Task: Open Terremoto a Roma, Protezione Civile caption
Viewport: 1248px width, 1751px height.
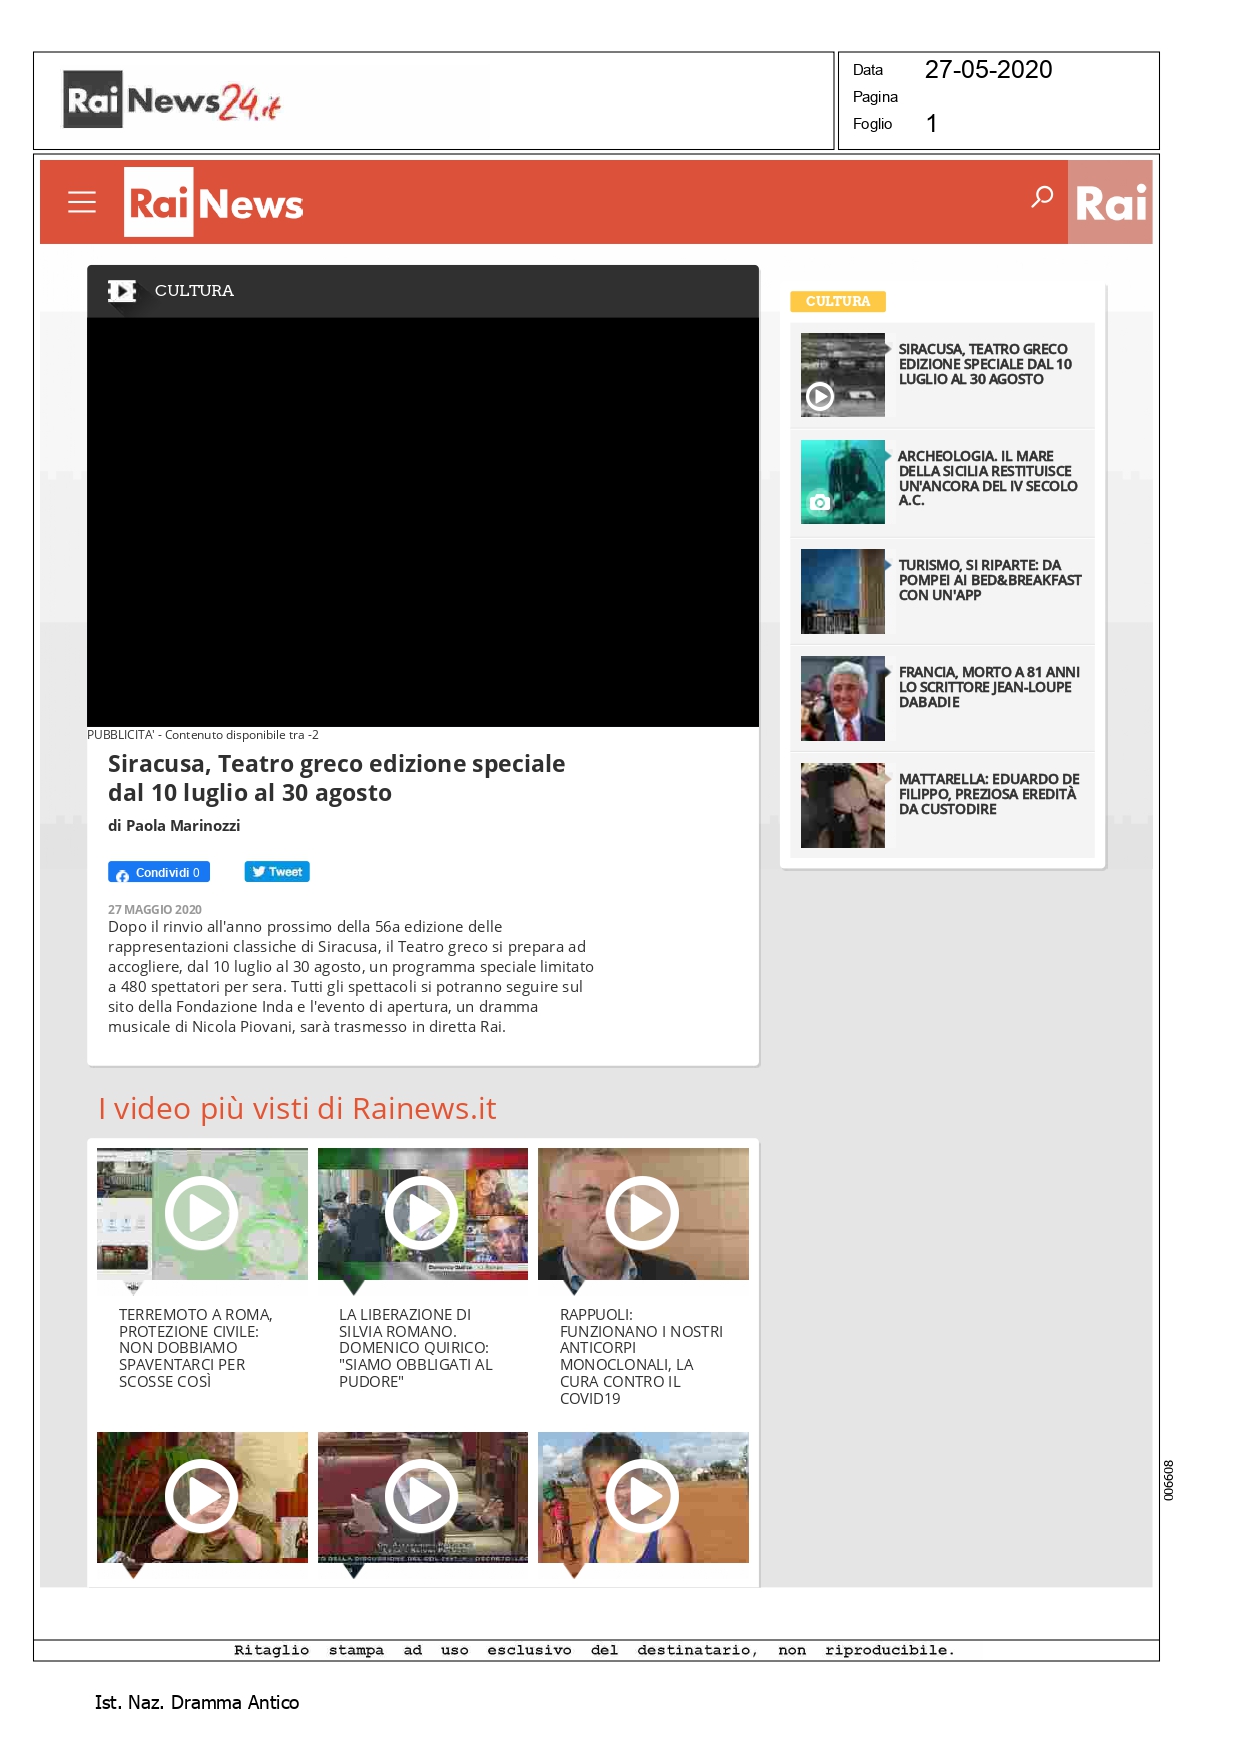Action: 196,1348
